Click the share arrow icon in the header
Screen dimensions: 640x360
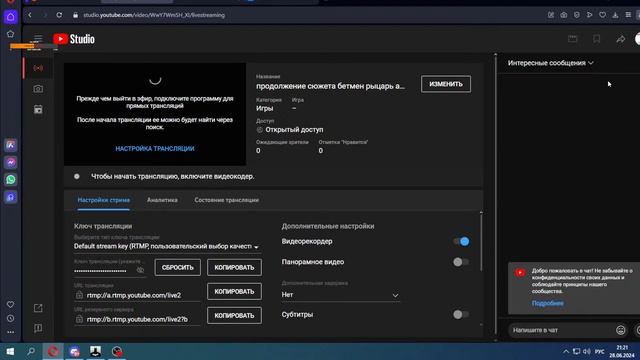click(620, 39)
